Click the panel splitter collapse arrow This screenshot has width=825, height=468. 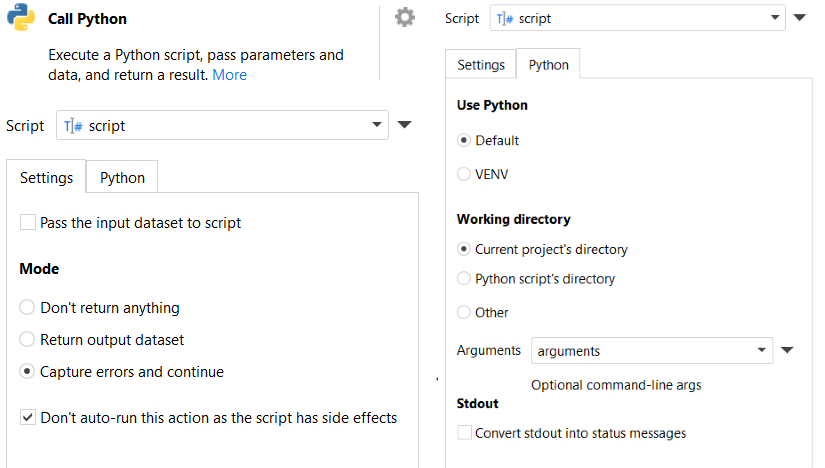click(437, 379)
